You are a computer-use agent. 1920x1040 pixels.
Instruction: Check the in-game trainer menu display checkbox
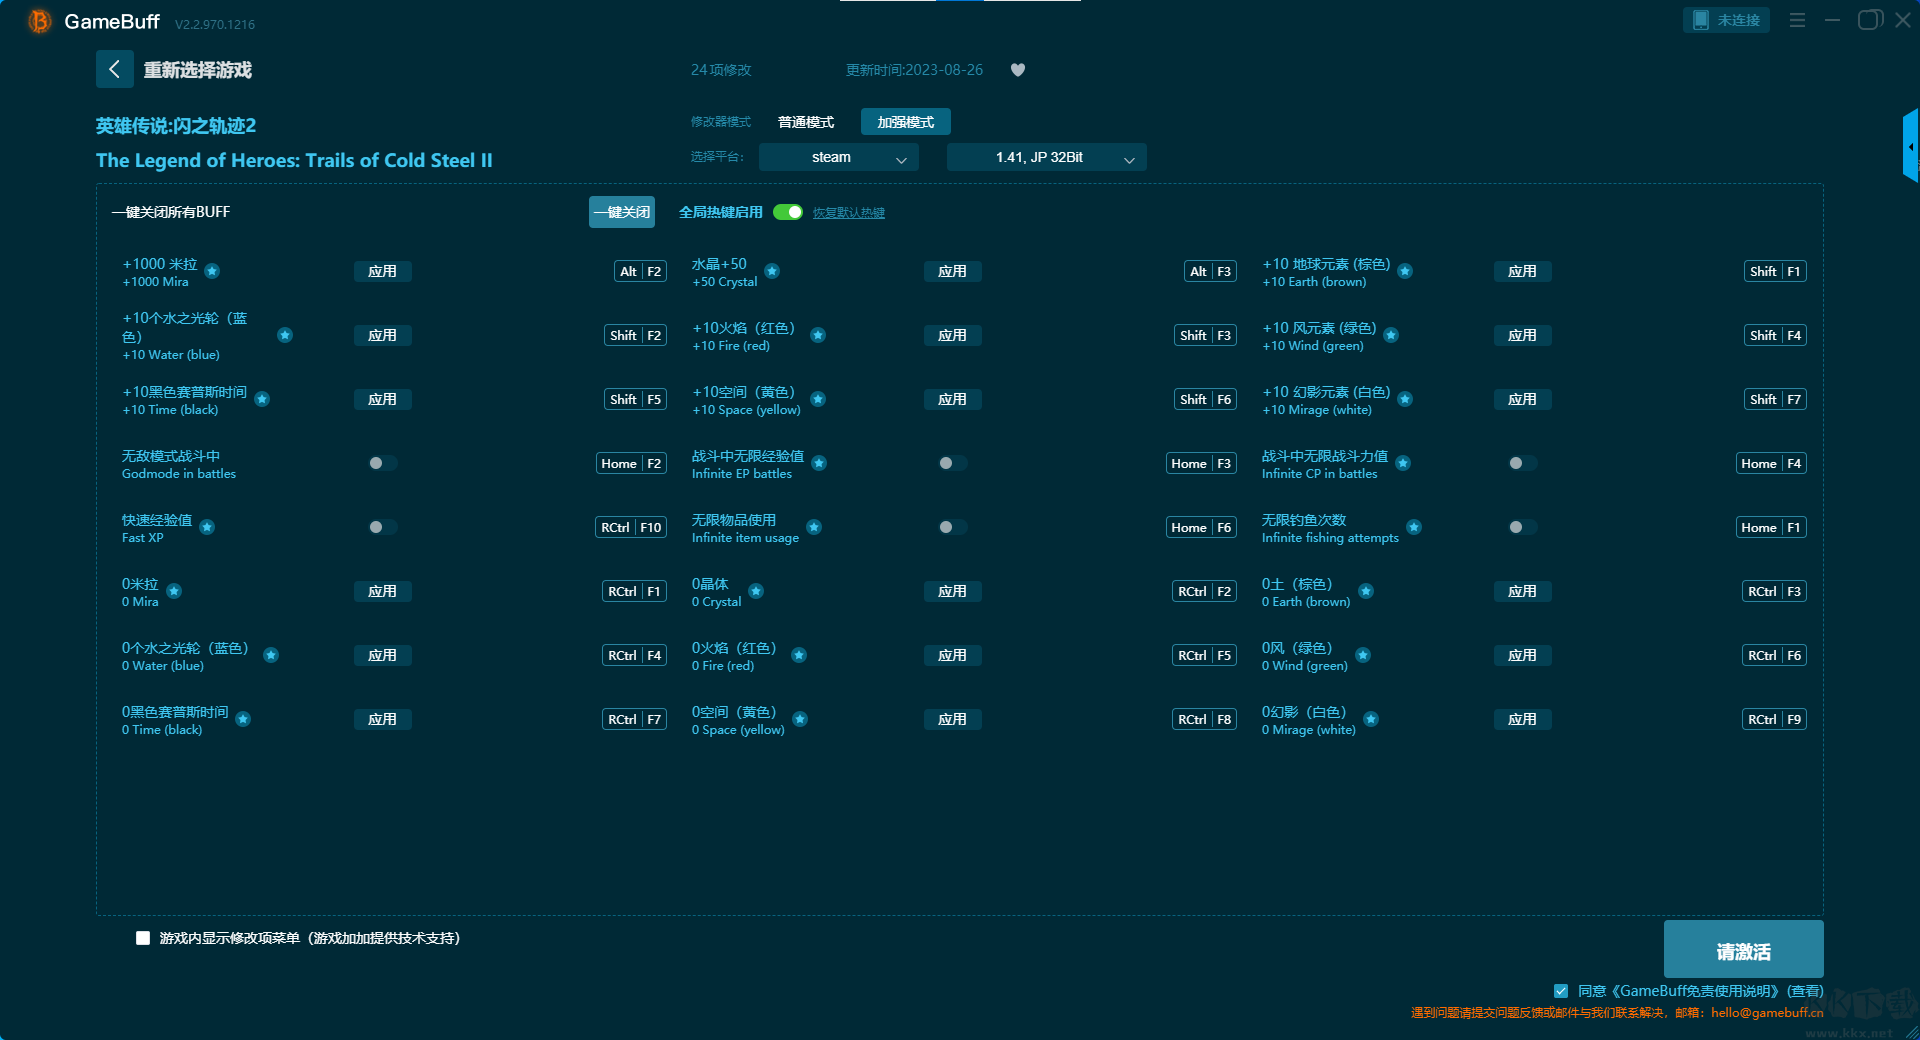[143, 938]
